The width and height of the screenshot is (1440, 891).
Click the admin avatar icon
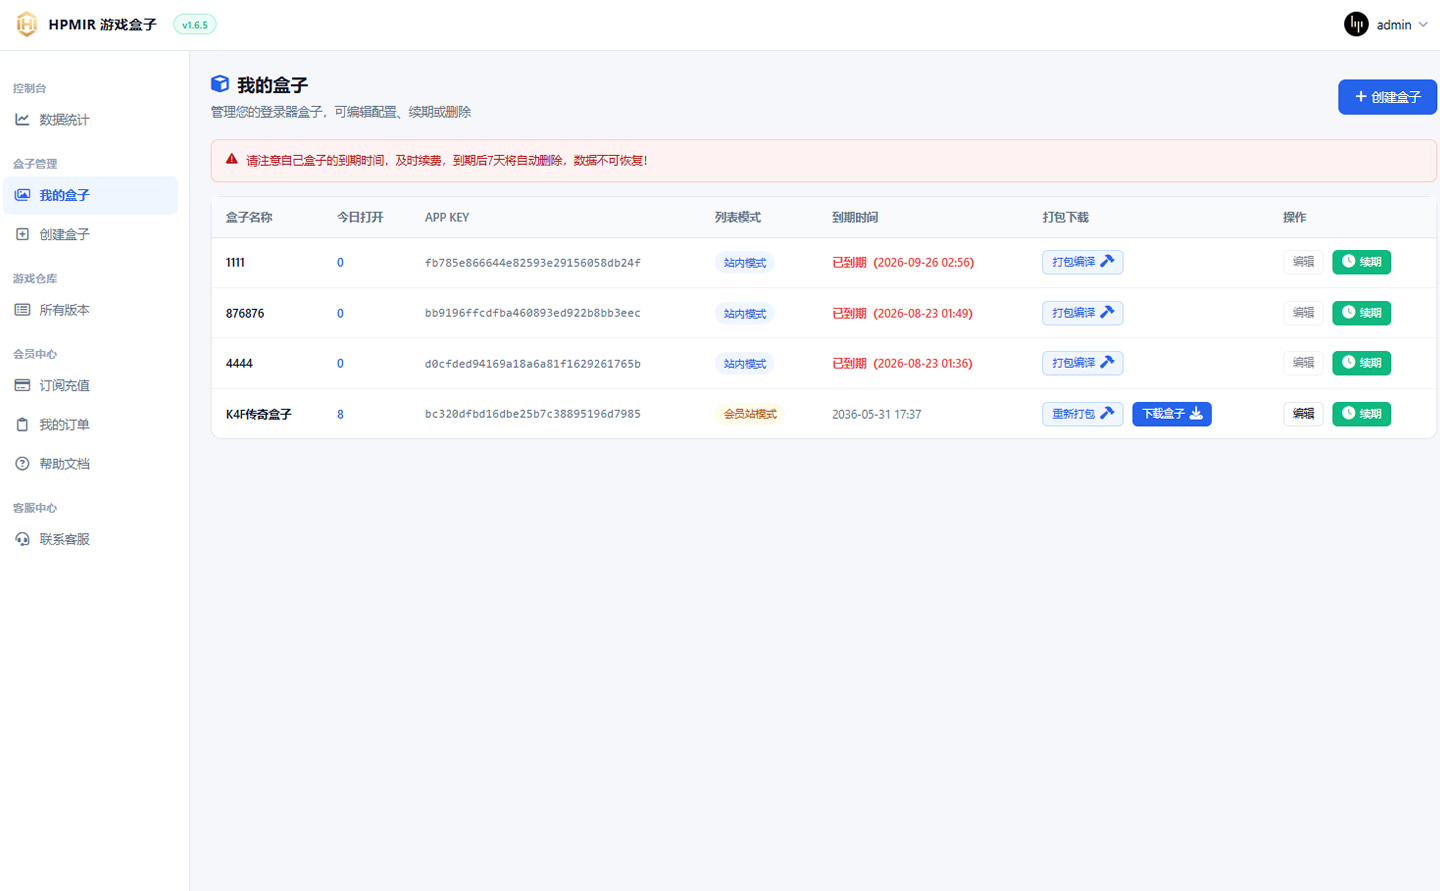pyautogui.click(x=1356, y=24)
